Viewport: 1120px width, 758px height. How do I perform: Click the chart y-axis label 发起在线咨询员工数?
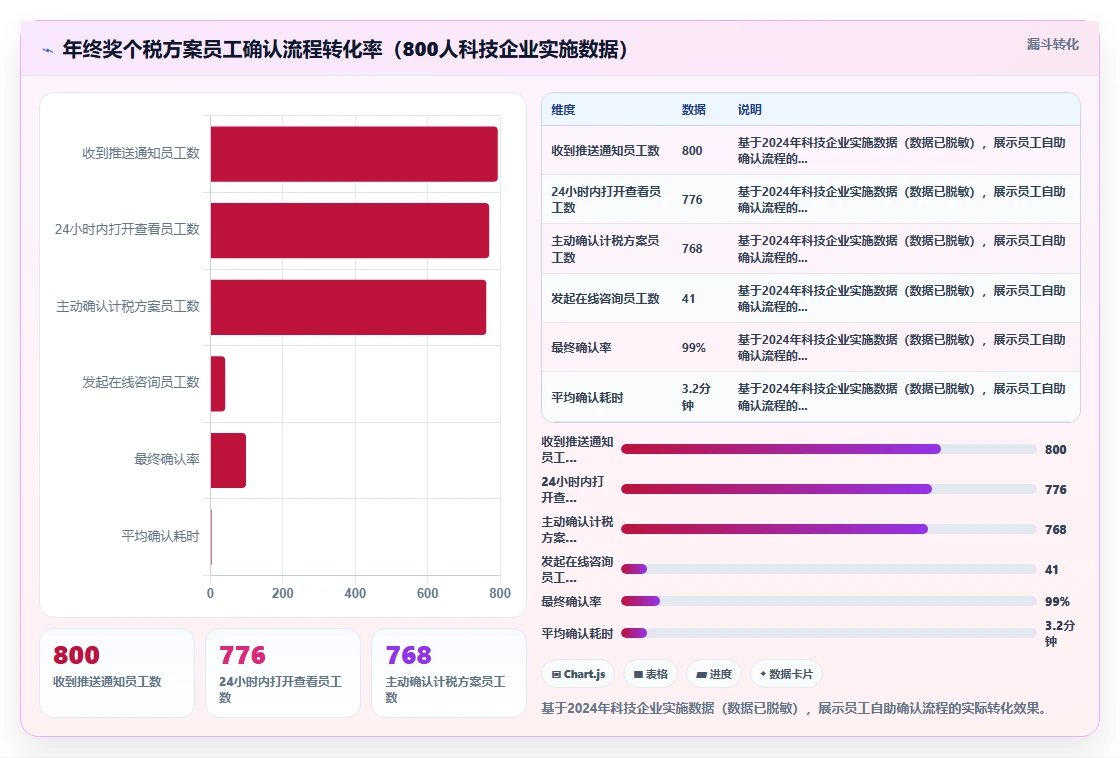tap(141, 383)
